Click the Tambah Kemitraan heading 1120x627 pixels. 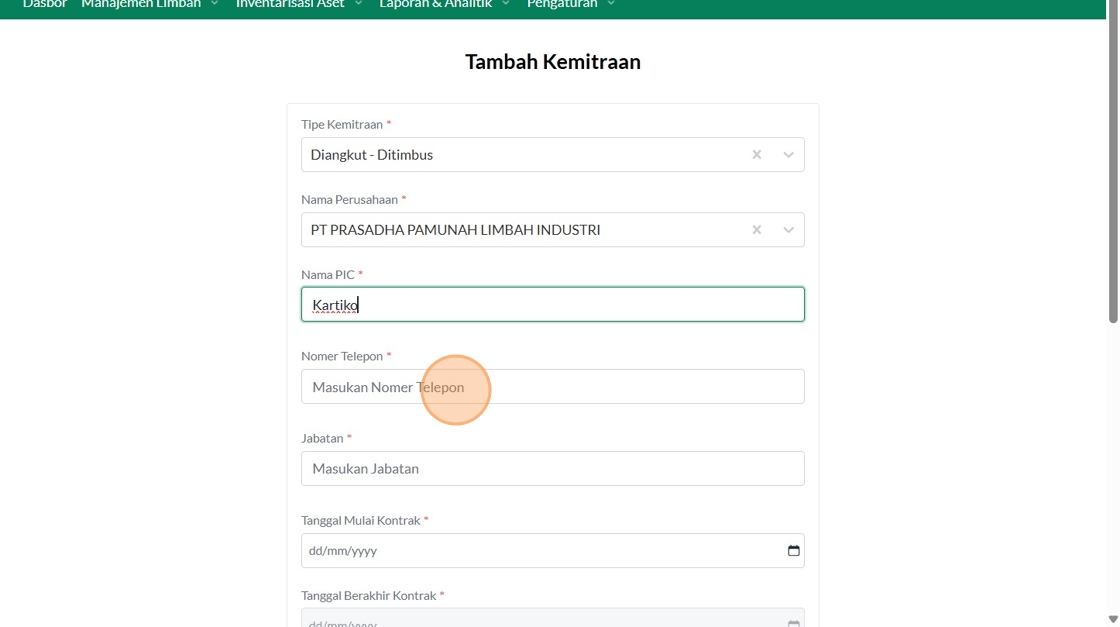pyautogui.click(x=552, y=62)
